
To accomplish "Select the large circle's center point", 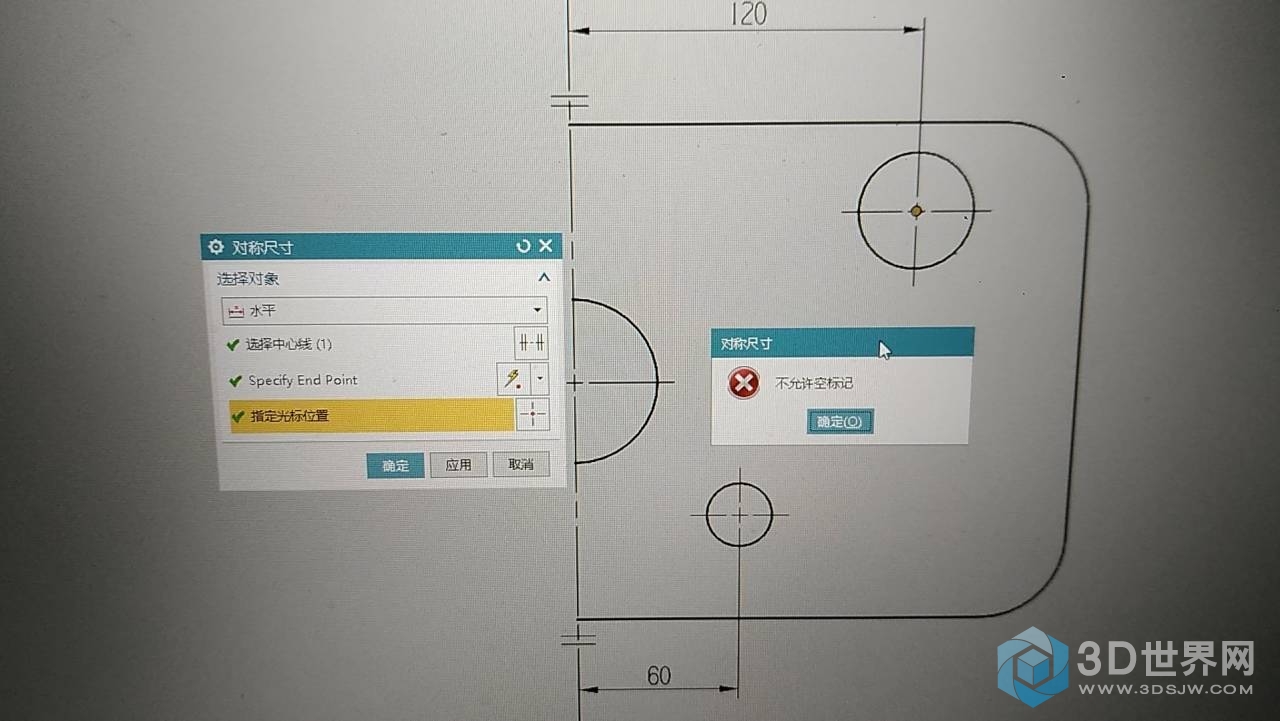I will point(916,211).
